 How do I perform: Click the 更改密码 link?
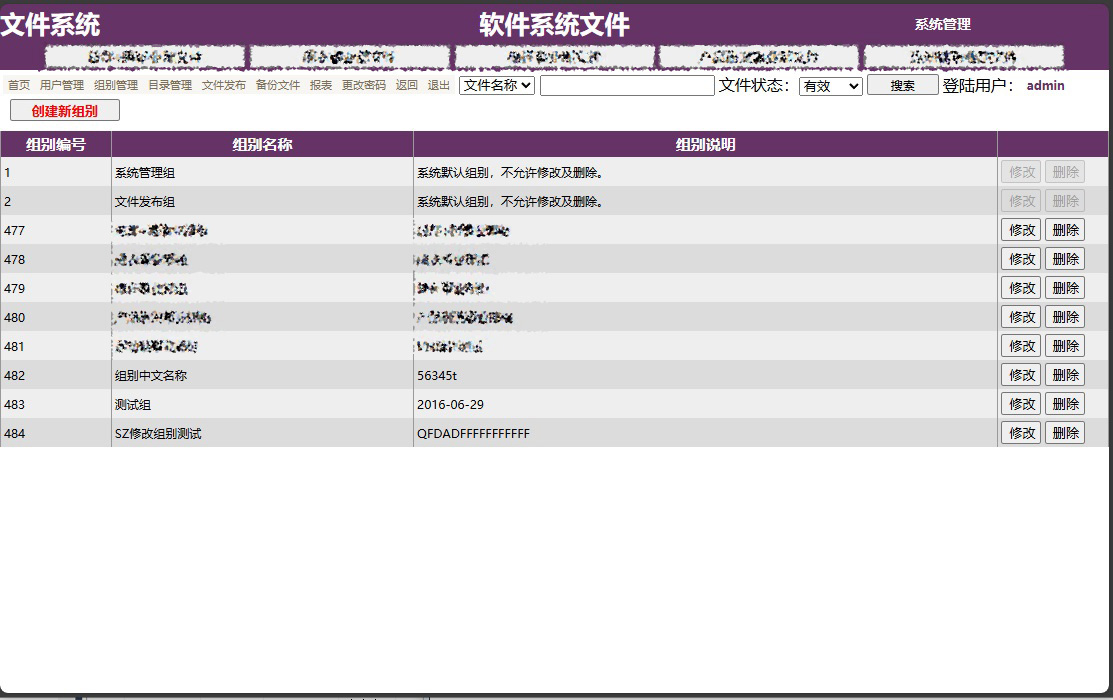point(363,85)
